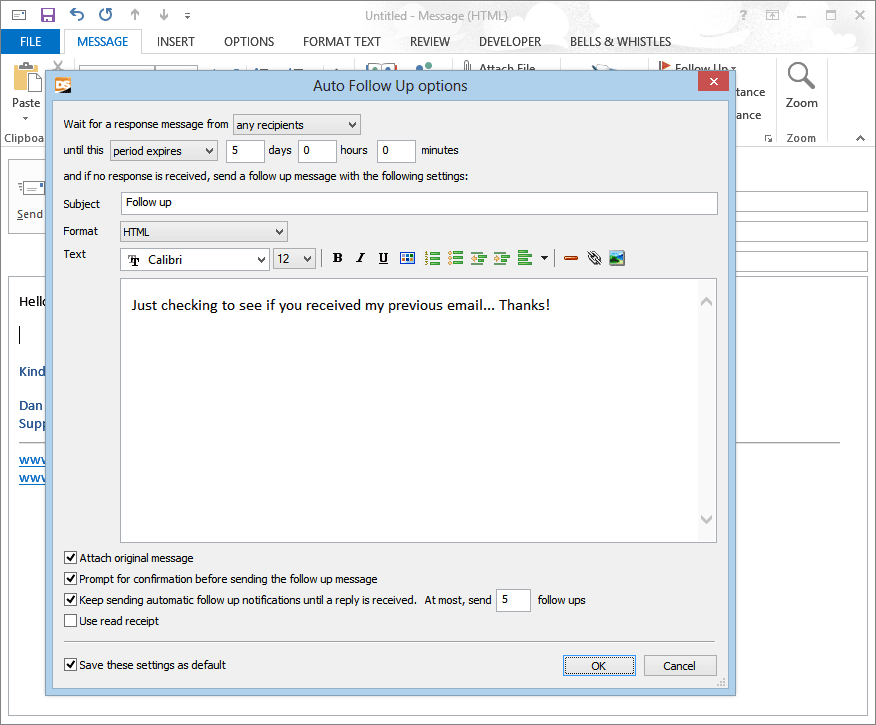
Task: Insert a horizontal line in text
Action: click(571, 258)
